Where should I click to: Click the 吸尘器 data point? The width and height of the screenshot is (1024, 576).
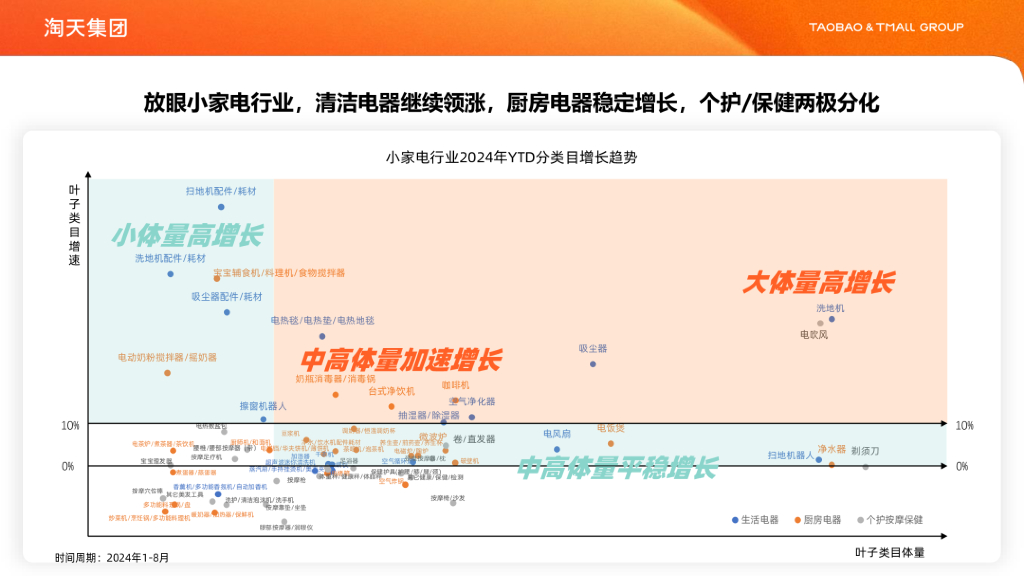click(593, 364)
